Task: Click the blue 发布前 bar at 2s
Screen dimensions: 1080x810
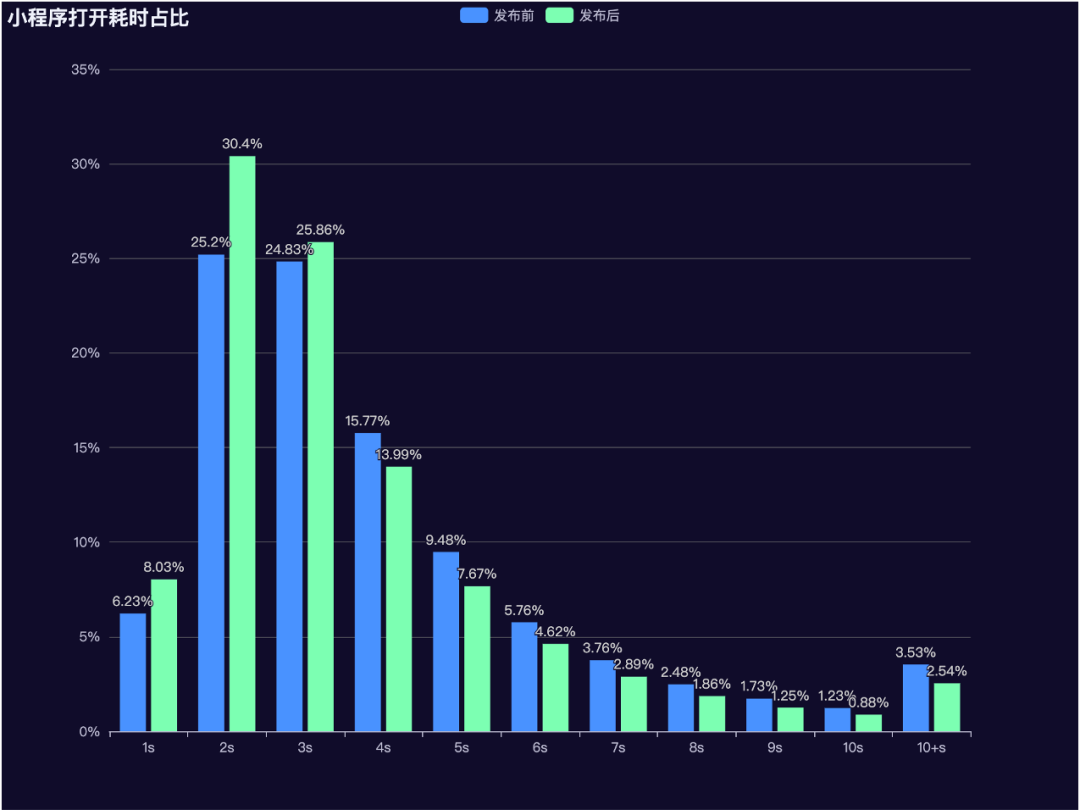Action: (x=211, y=493)
